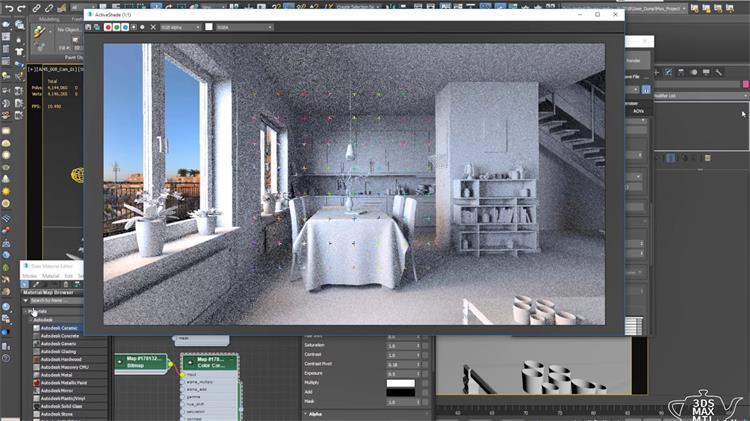750x421 pixels.
Task: Select the Autodesk Metallic Paint material
Action: point(62,382)
